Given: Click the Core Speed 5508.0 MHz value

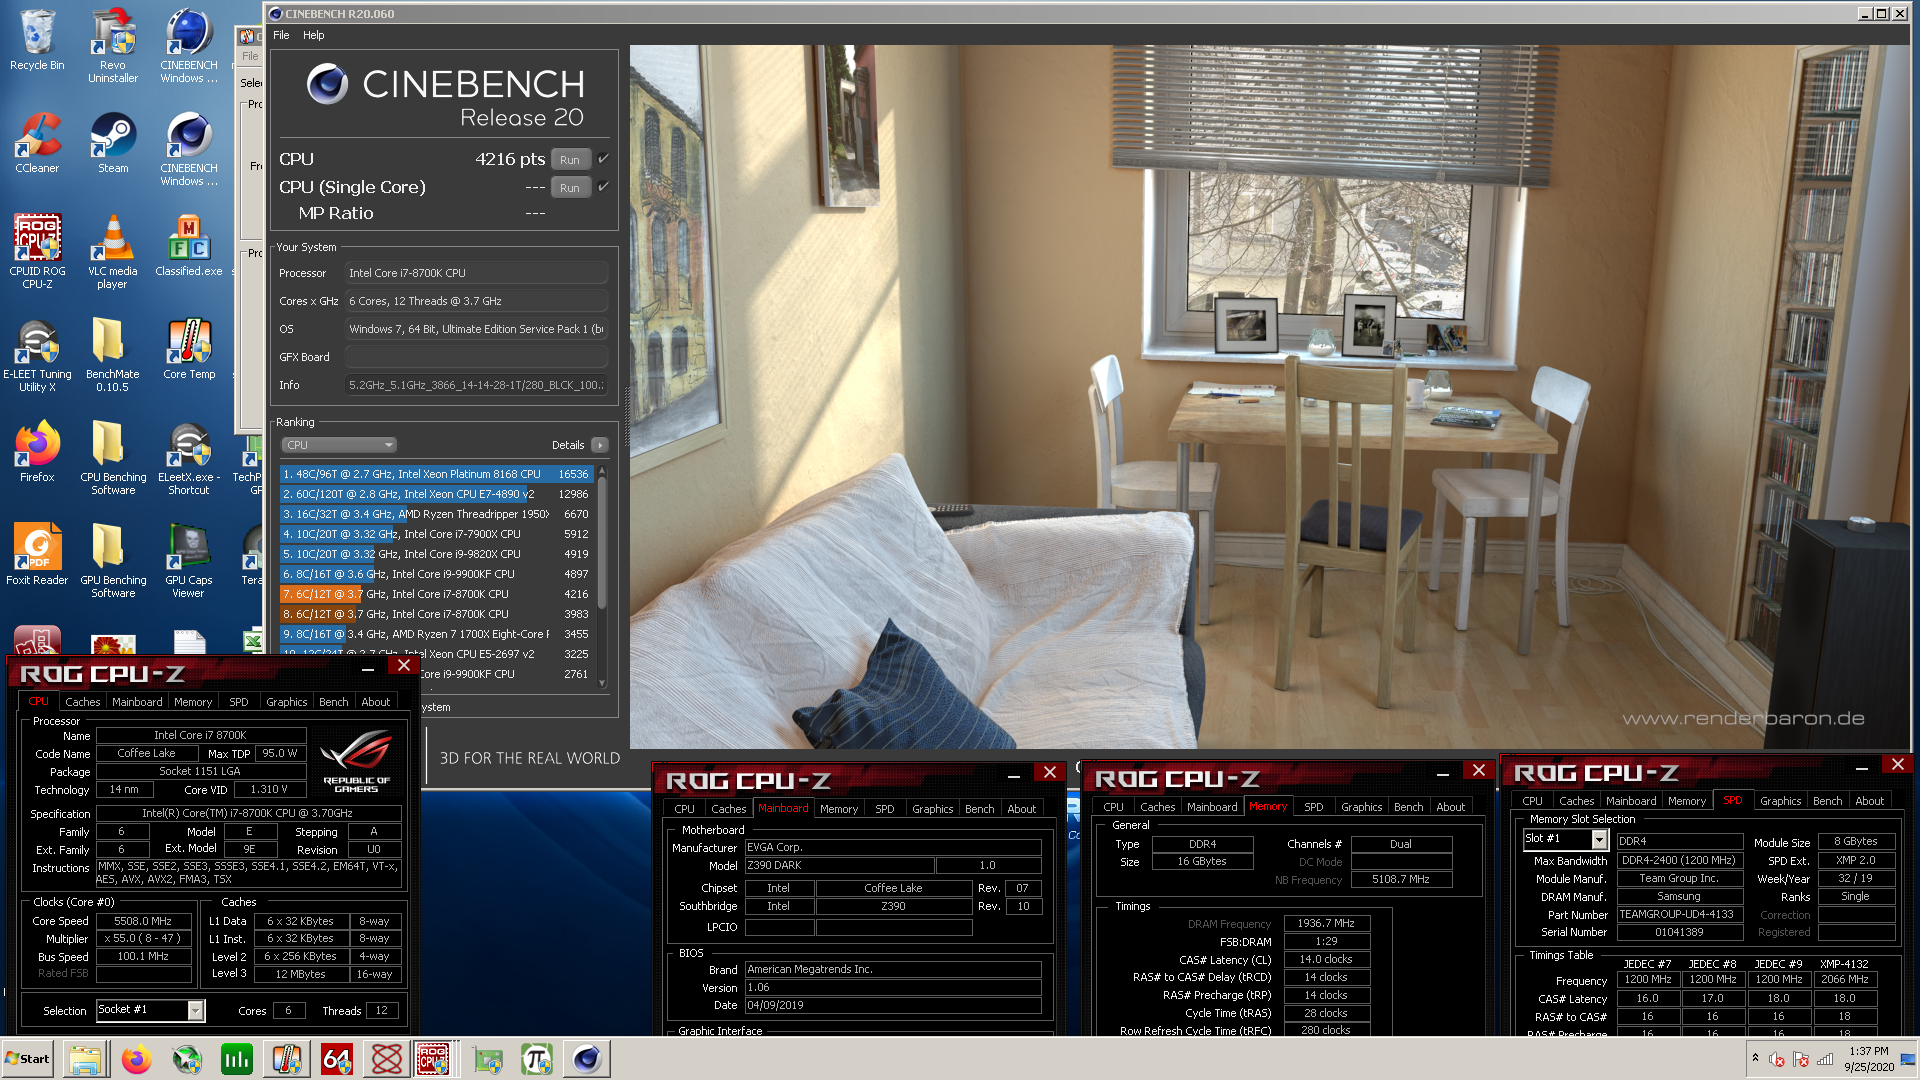Looking at the screenshot, I should (143, 921).
